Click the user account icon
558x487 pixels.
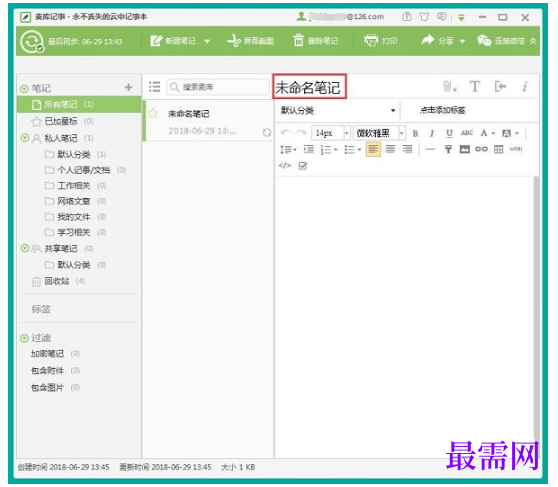[301, 16]
